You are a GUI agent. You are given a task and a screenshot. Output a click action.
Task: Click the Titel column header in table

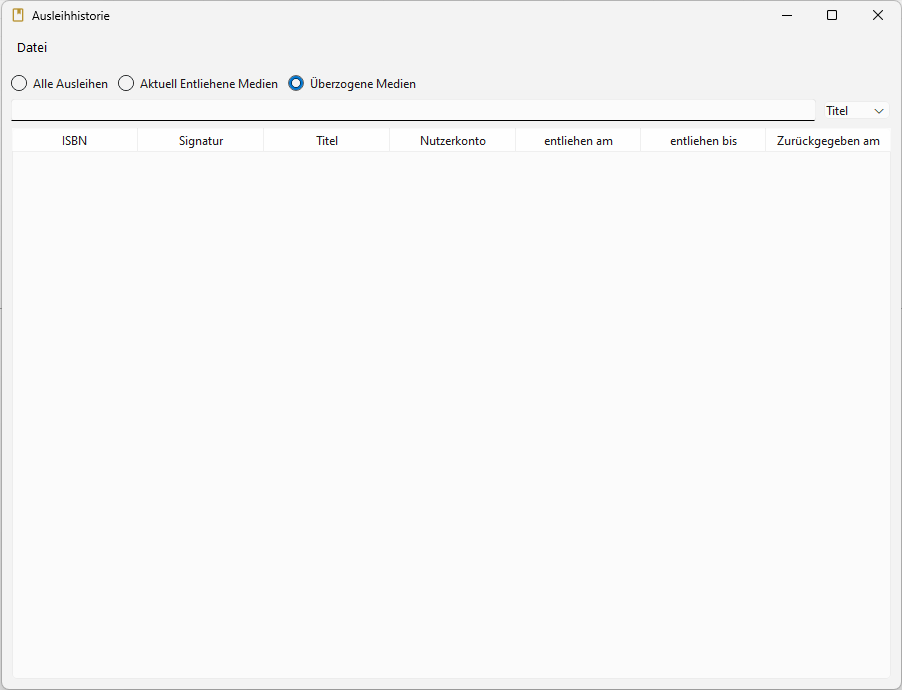pos(327,141)
